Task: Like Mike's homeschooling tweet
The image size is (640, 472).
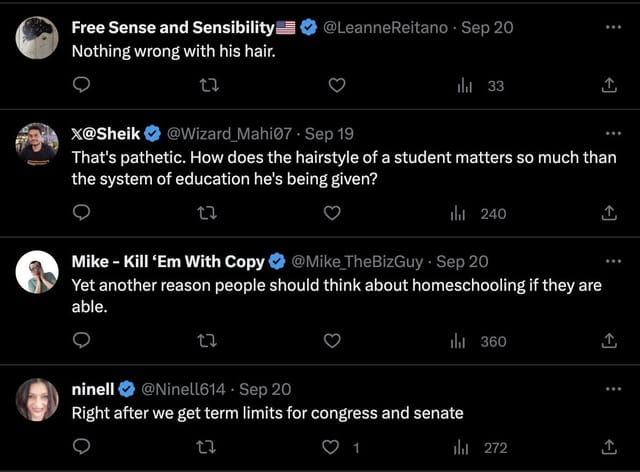Action: point(333,341)
